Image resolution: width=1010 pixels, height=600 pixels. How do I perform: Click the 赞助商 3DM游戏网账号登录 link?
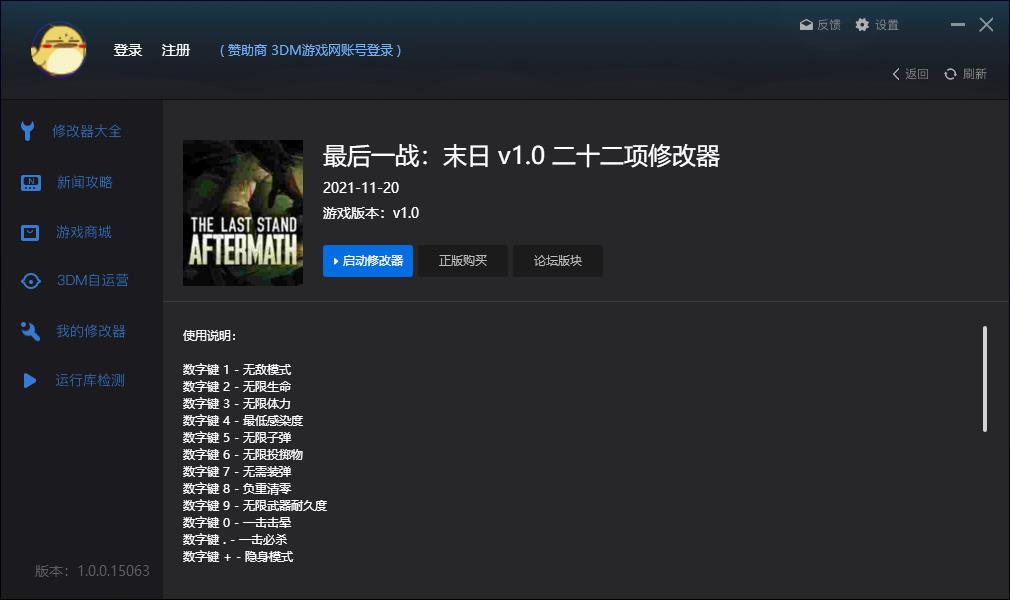310,50
